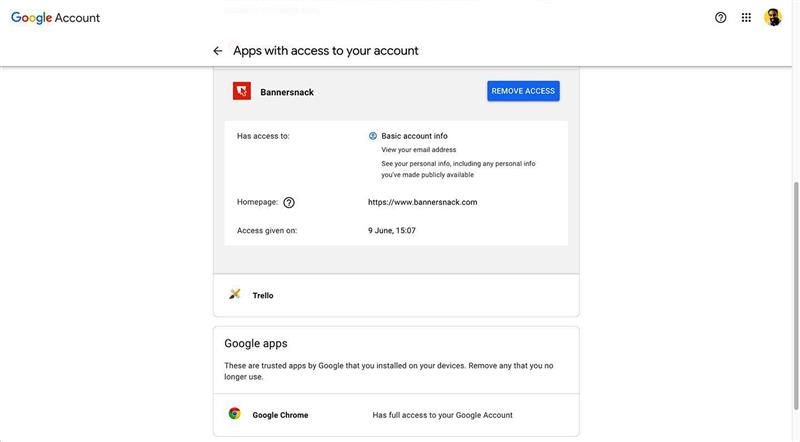Click 'Has full access' Chrome description
This screenshot has height=442, width=800.
point(442,415)
